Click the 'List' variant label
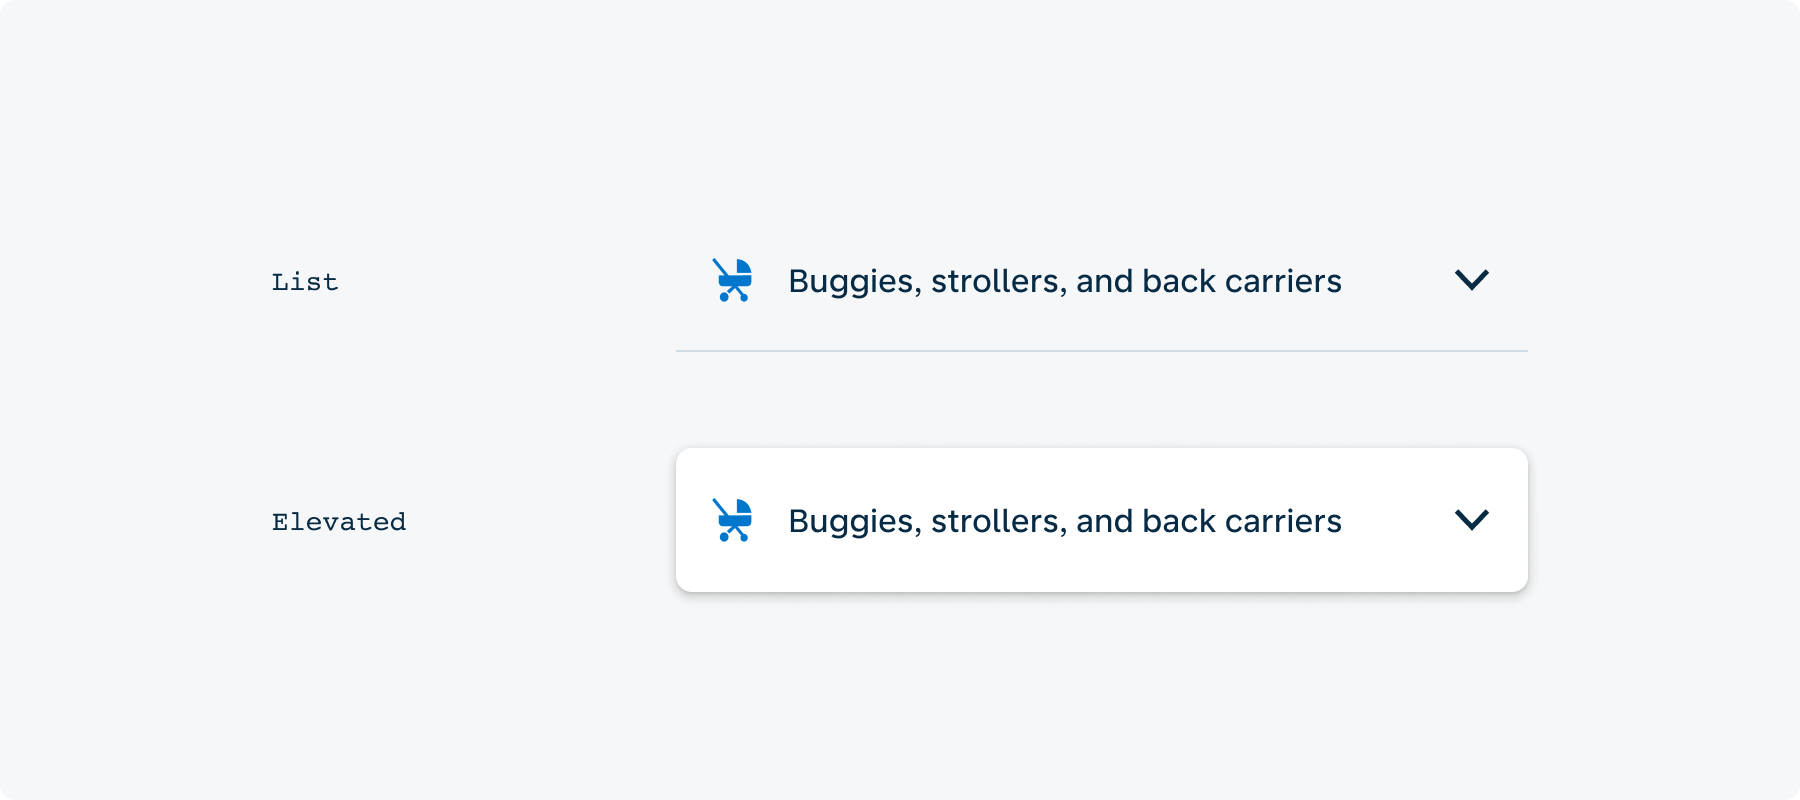This screenshot has width=1800, height=800. point(305,282)
